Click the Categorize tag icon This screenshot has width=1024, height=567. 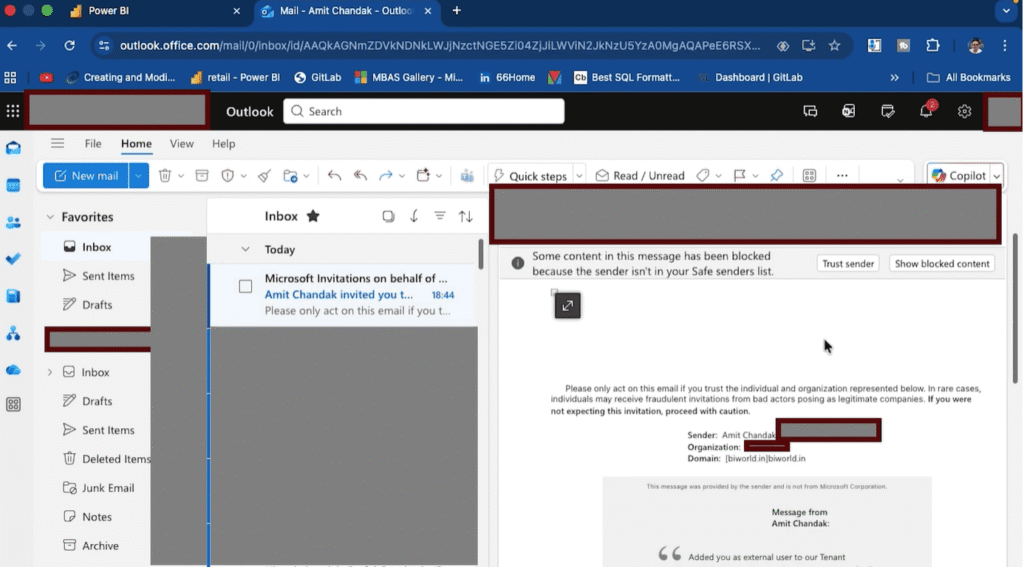click(703, 176)
